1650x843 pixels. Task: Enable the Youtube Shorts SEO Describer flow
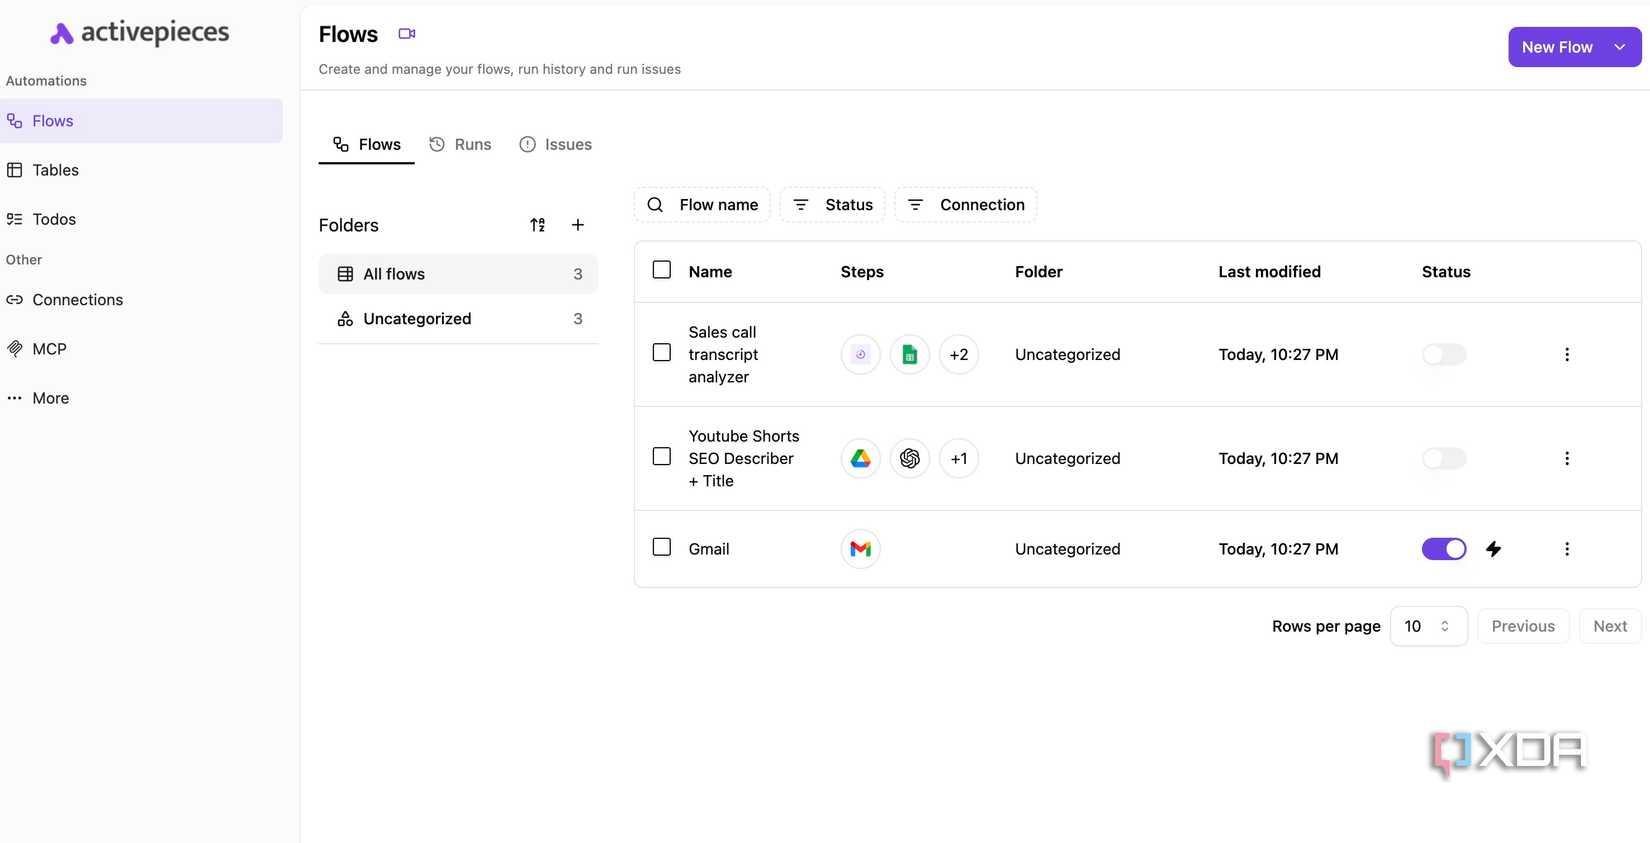click(x=1444, y=458)
